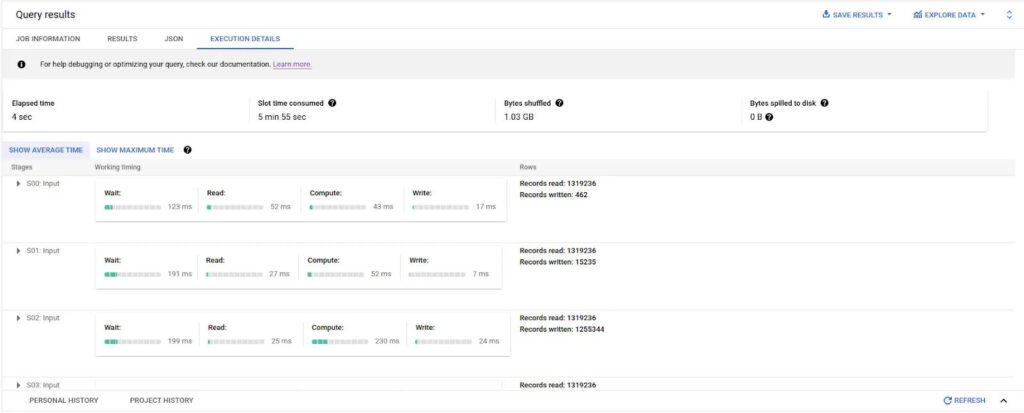Expand stage S00: Input
Image resolution: width=1024 pixels, height=413 pixels.
[x=18, y=184]
